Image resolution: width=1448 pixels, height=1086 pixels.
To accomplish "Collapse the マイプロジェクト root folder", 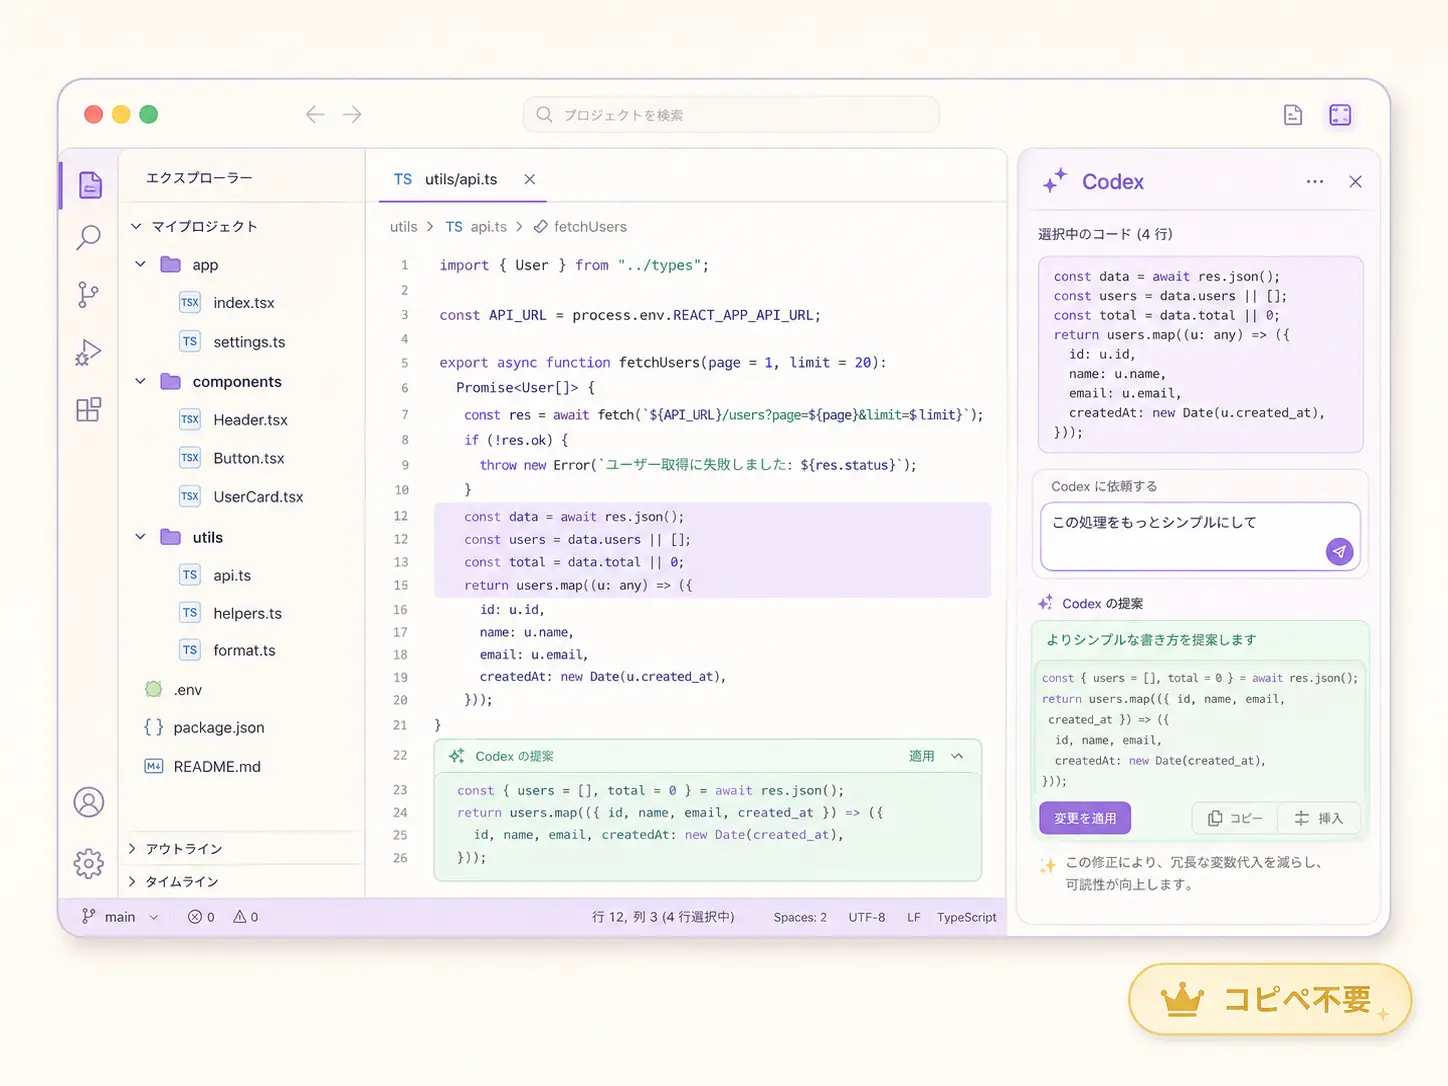I will click(136, 226).
